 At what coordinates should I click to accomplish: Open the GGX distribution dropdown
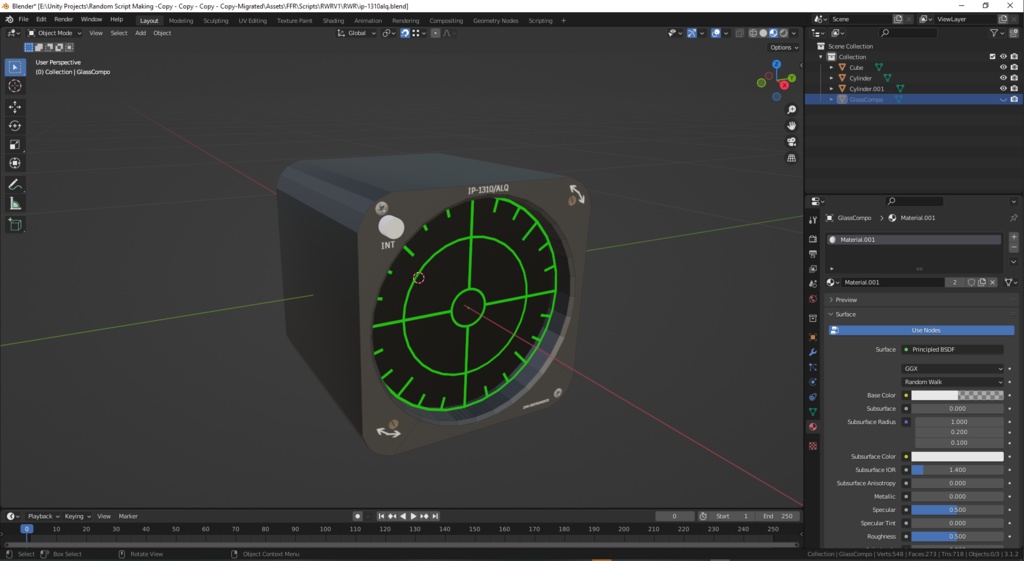tap(953, 369)
